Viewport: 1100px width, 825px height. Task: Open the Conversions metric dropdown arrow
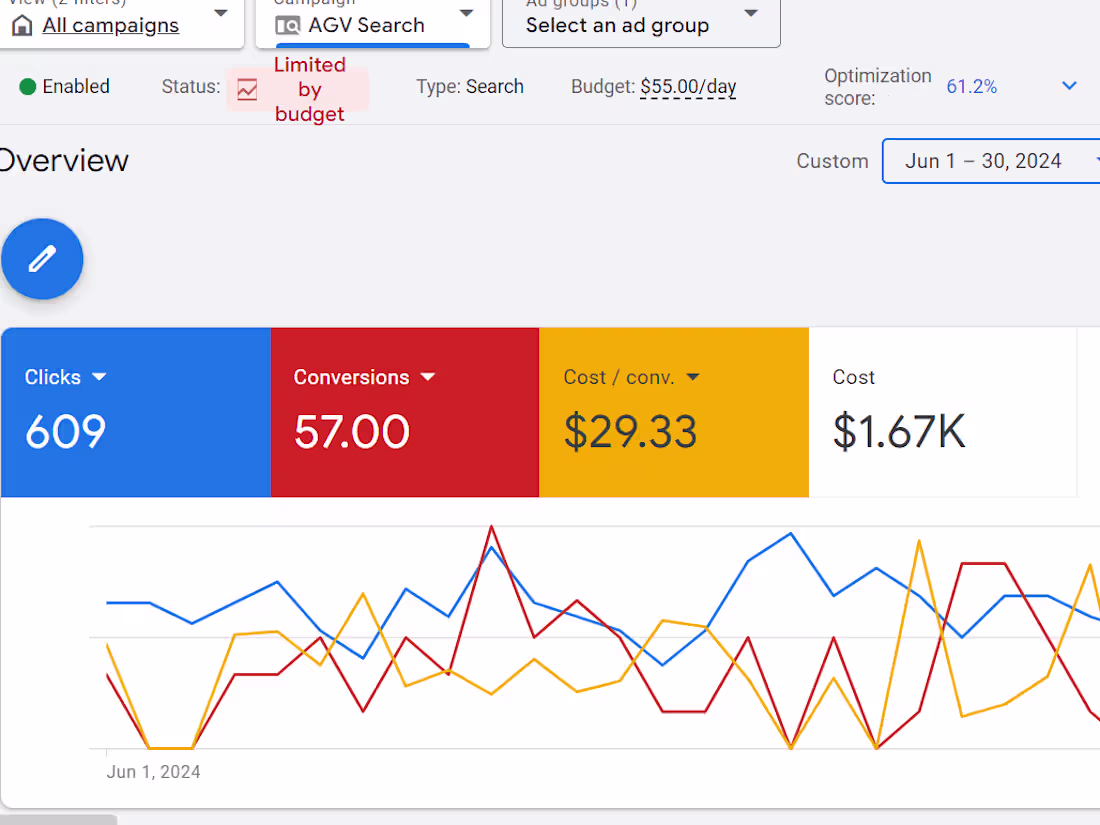428,377
